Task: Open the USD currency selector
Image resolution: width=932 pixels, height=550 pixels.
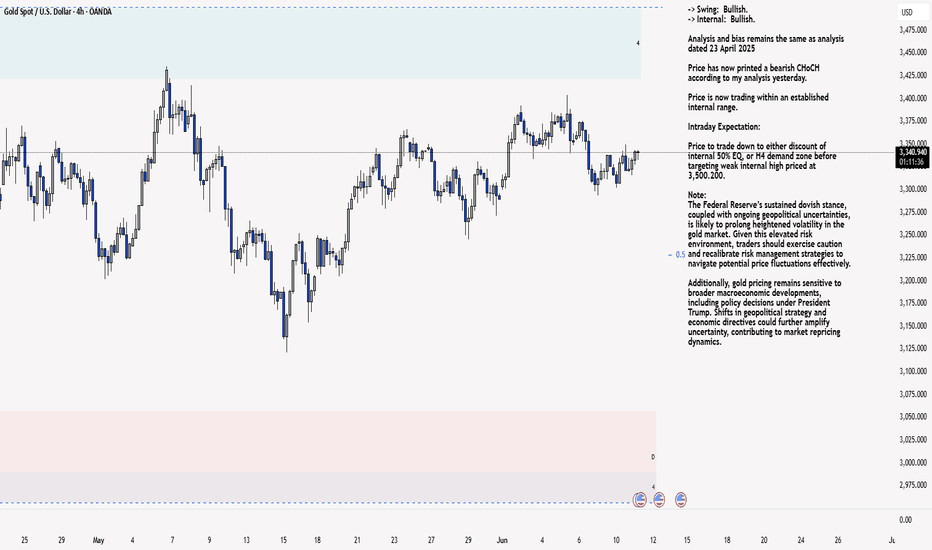Action: click(907, 12)
